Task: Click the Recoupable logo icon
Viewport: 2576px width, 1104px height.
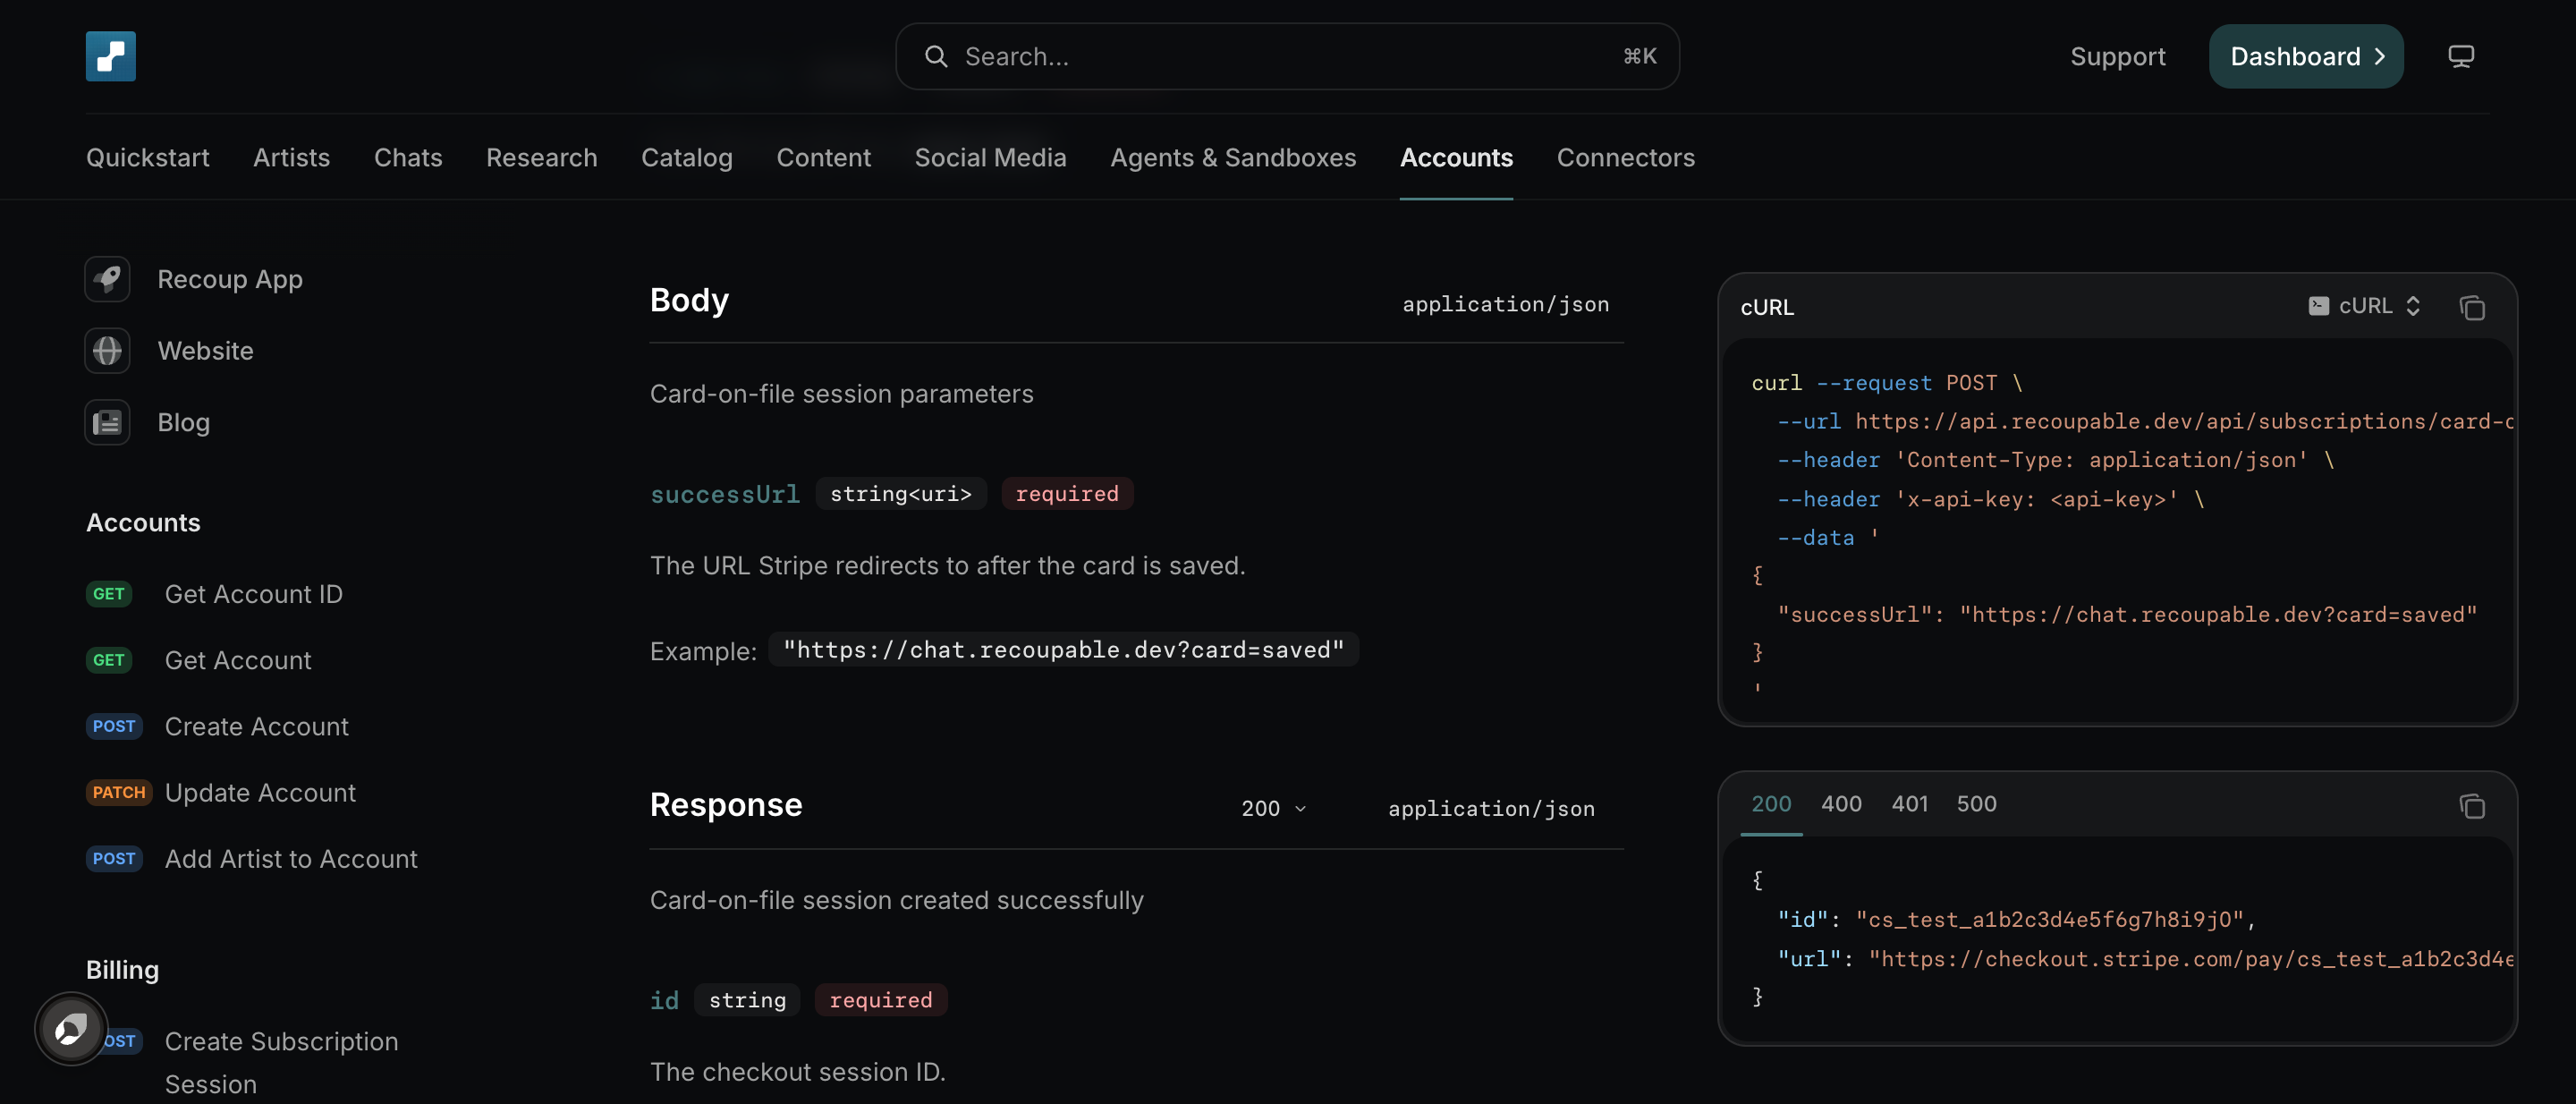Action: coord(110,56)
